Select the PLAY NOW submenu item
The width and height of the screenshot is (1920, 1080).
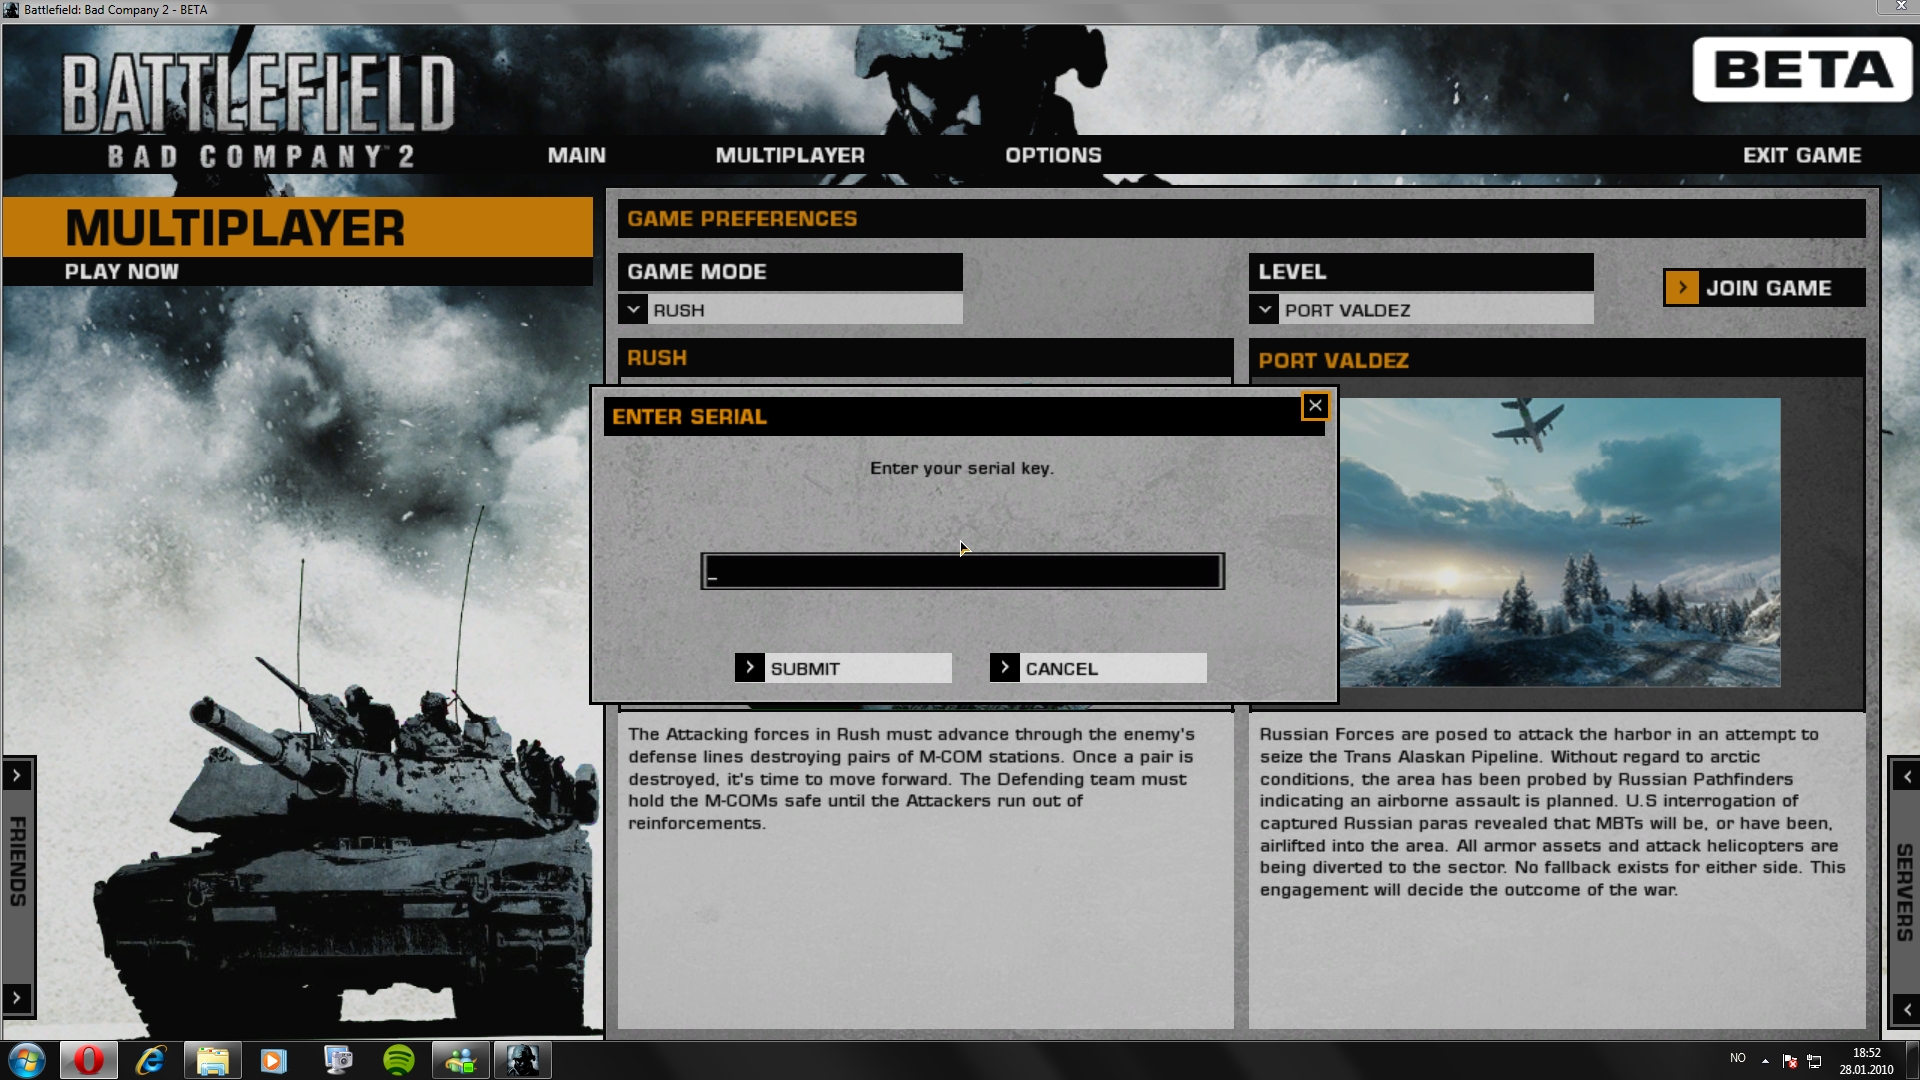pos(122,271)
